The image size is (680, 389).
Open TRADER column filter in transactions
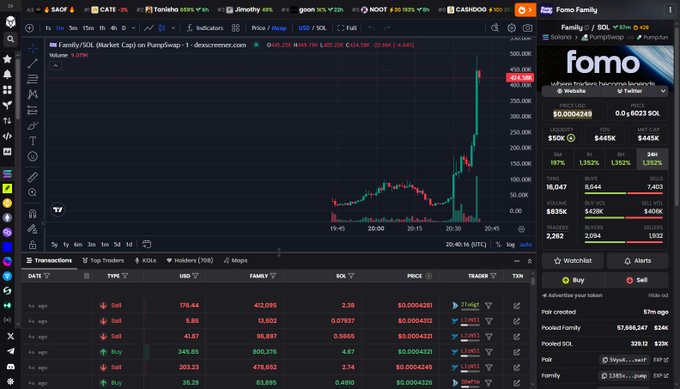[493, 276]
